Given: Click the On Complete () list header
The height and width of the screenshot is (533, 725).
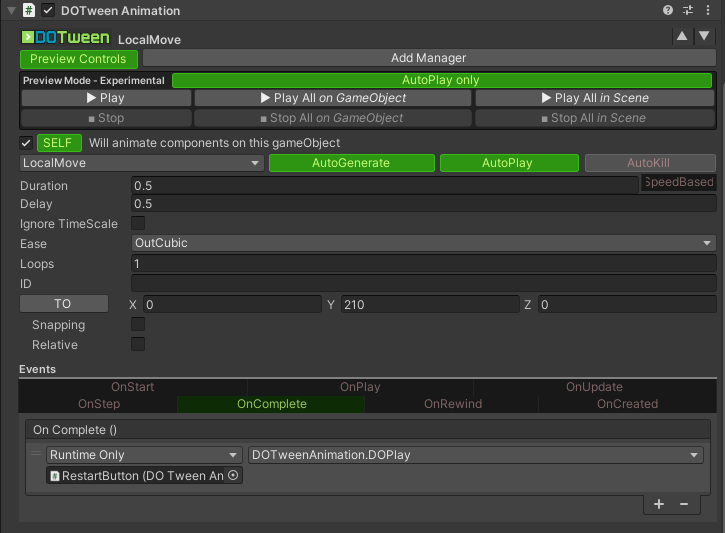Looking at the screenshot, I should click(368, 430).
